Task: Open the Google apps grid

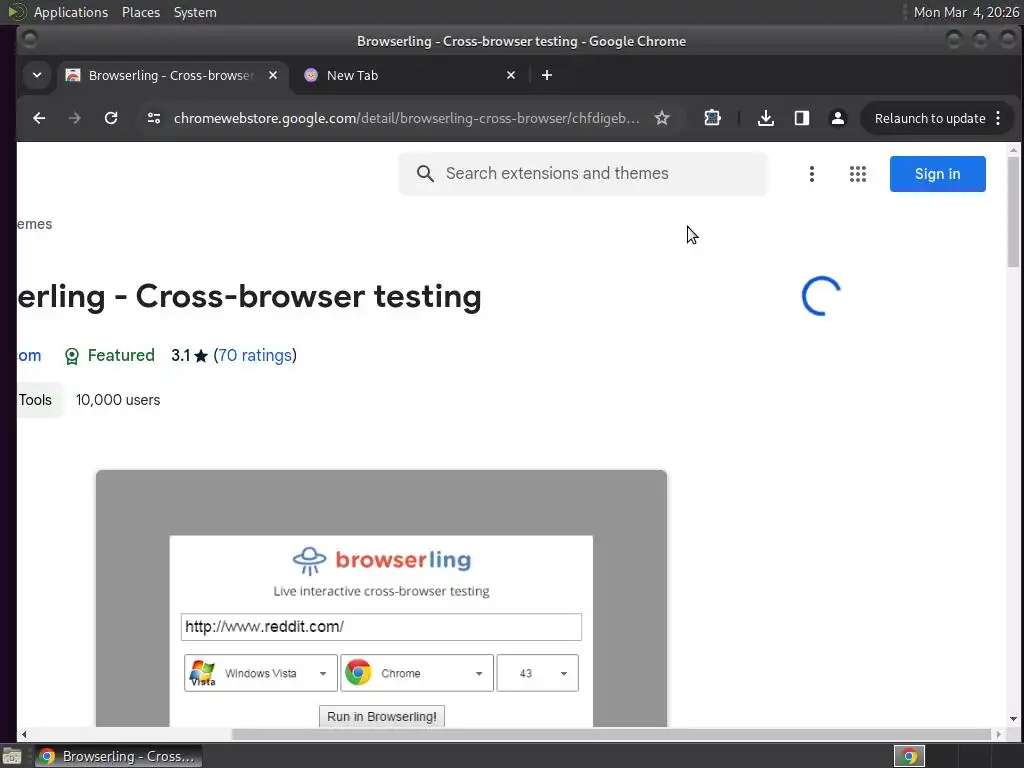Action: 857,174
